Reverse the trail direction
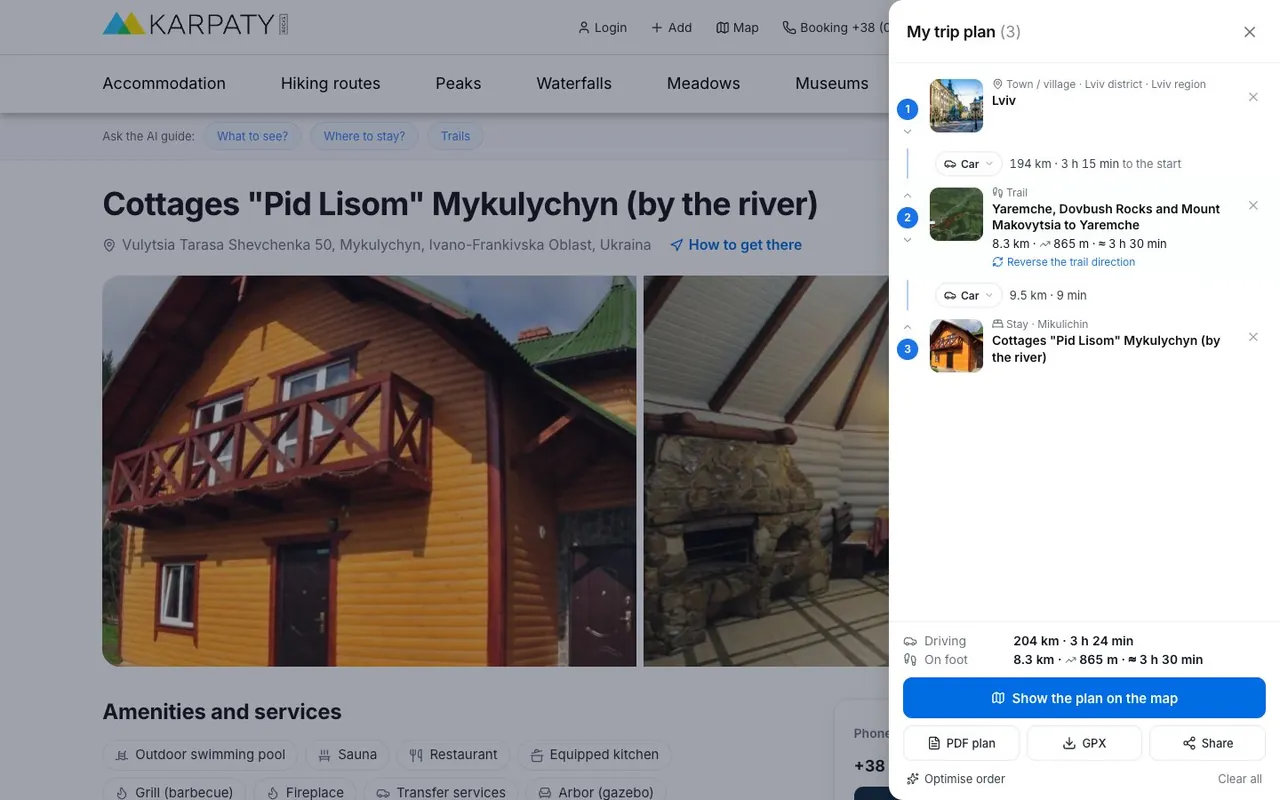Viewport: 1280px width, 800px height. tap(1063, 262)
